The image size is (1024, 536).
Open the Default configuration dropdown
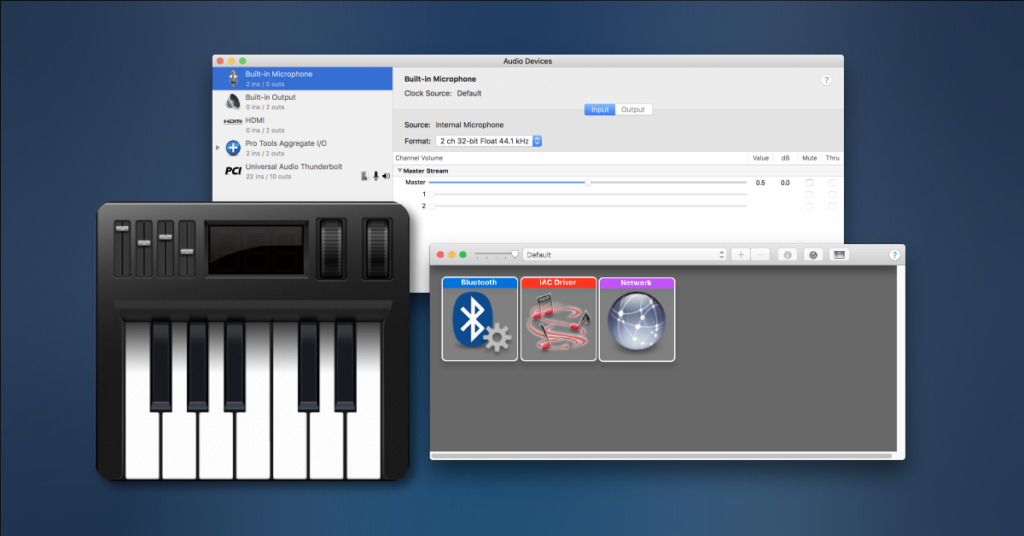[625, 255]
